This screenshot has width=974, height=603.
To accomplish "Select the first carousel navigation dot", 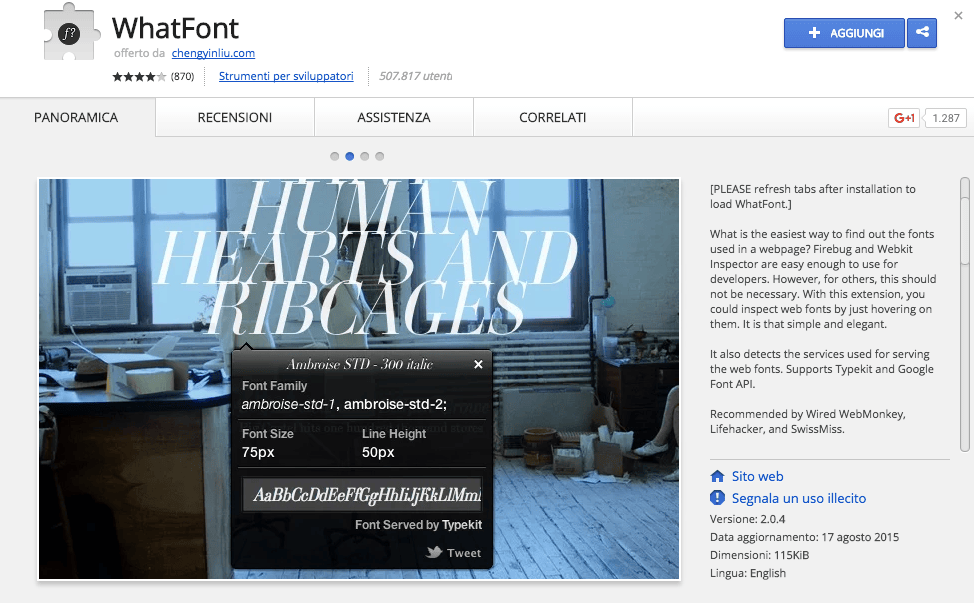I will [x=334, y=156].
